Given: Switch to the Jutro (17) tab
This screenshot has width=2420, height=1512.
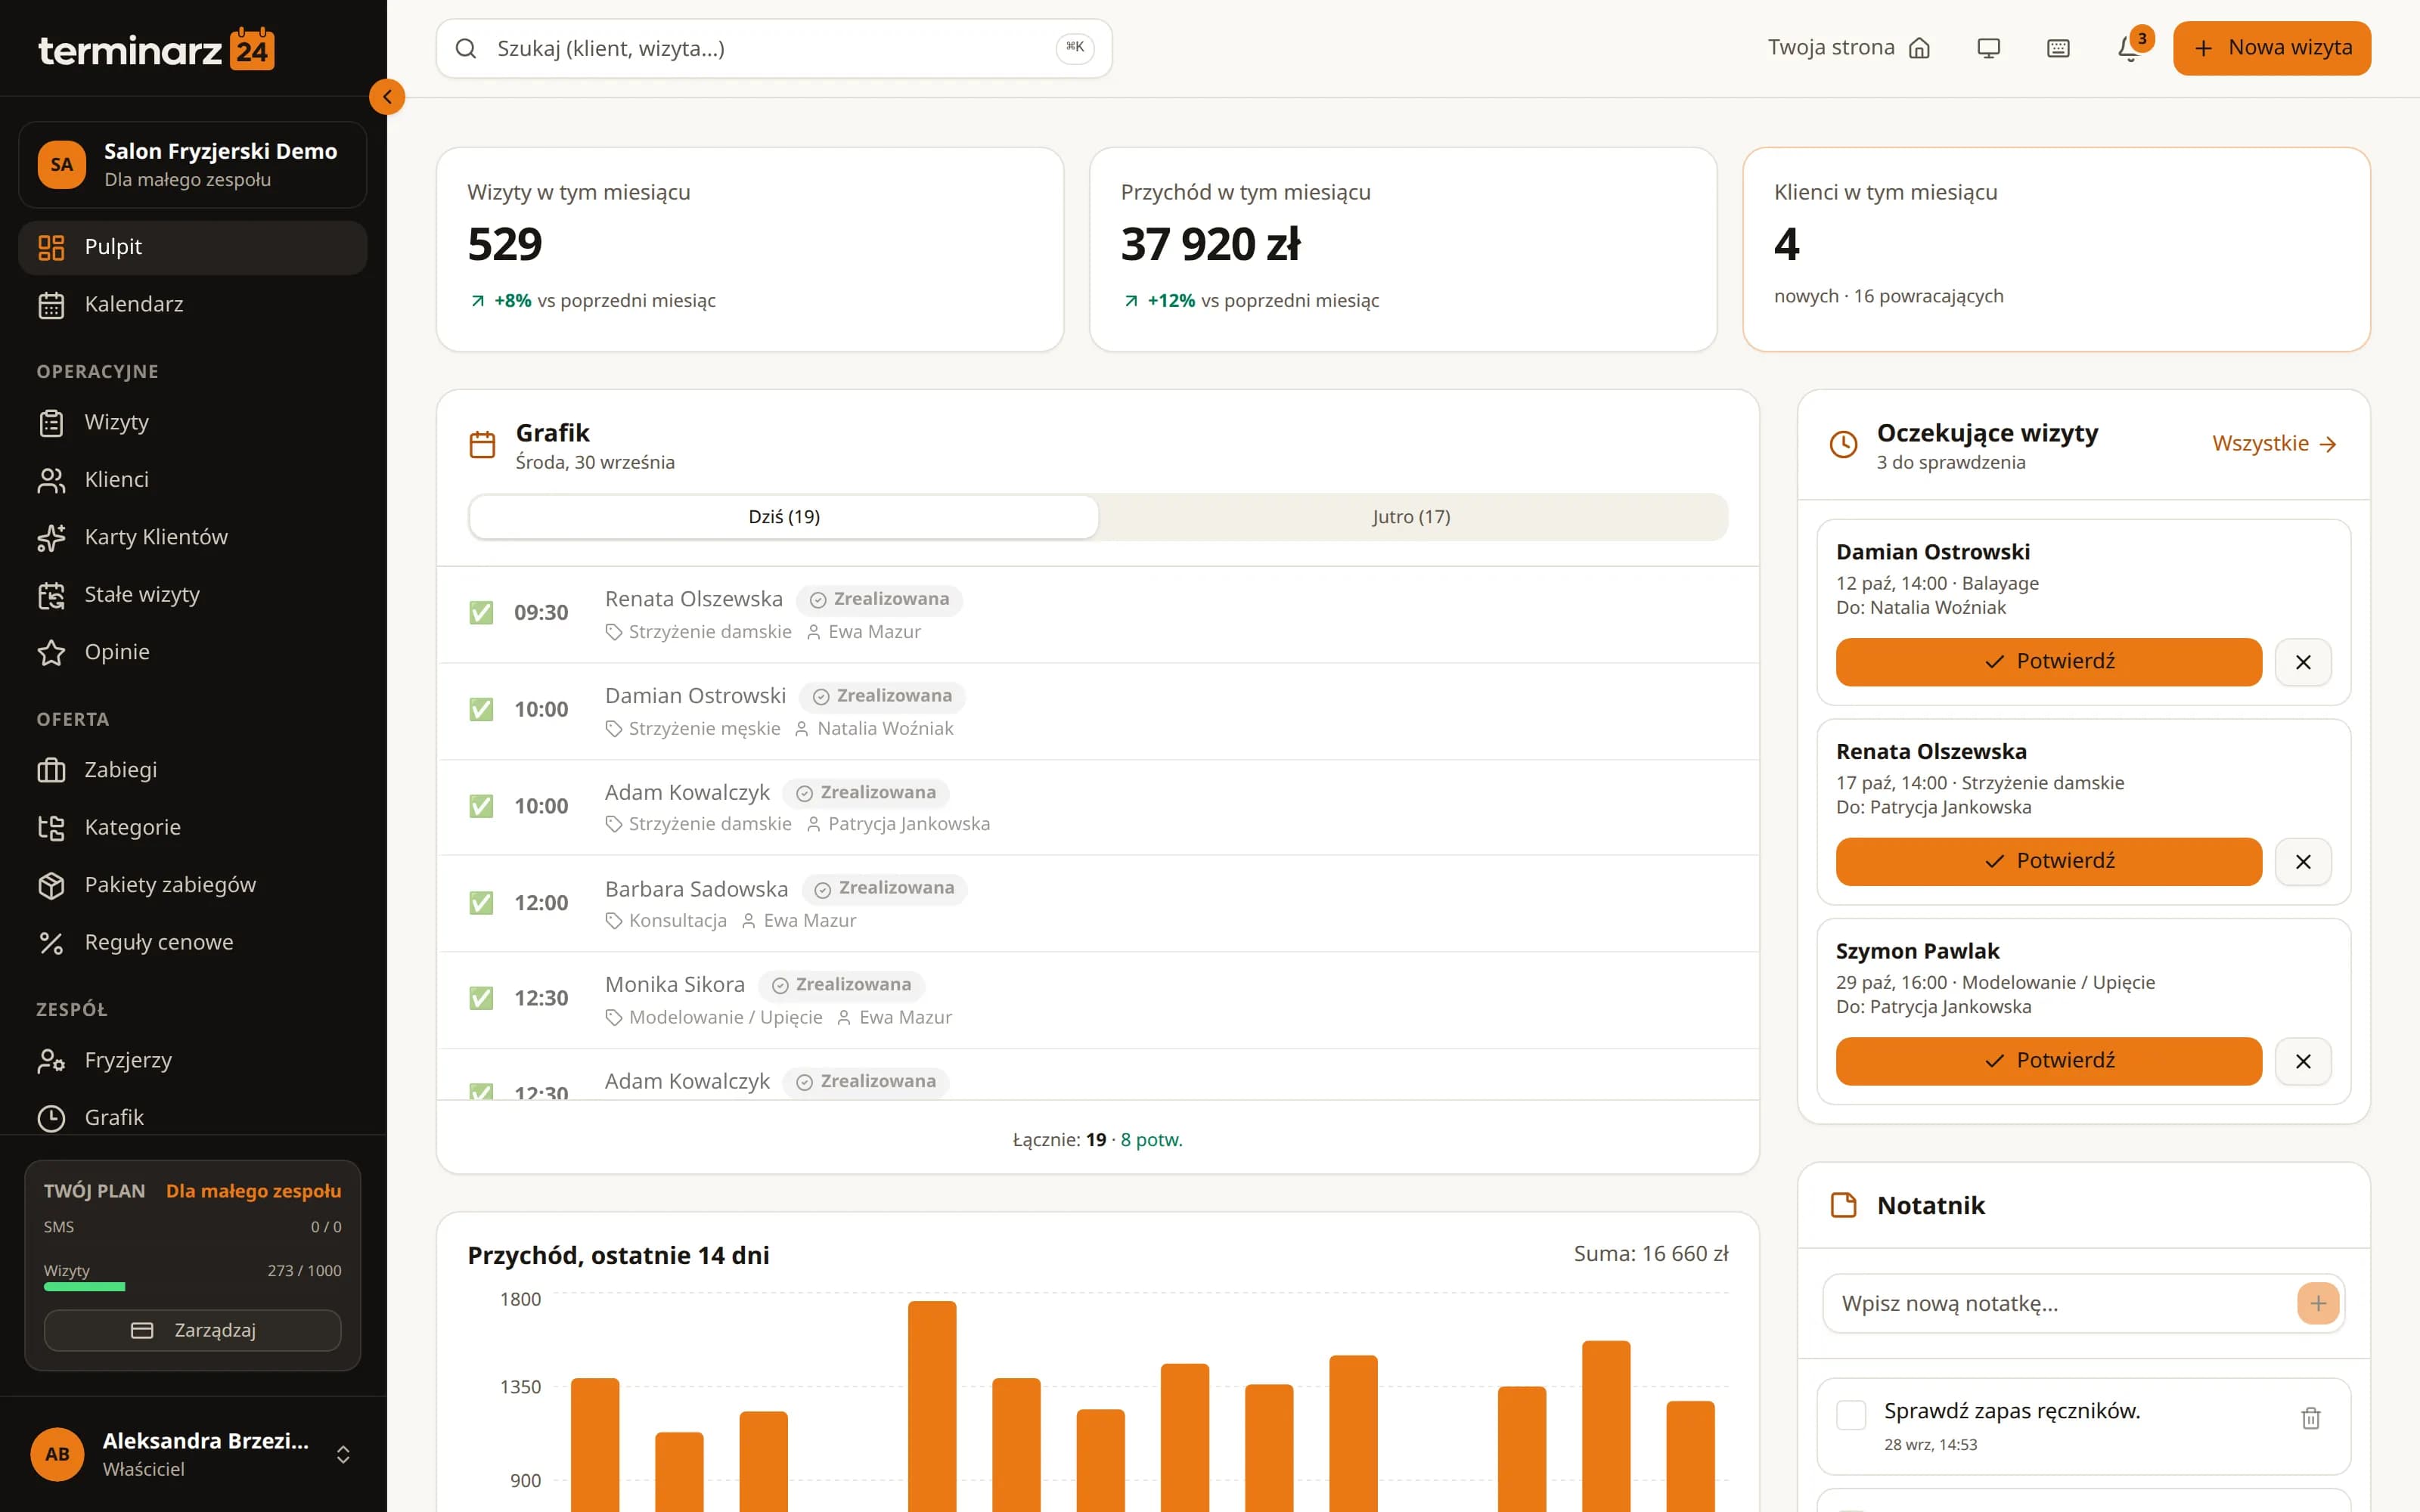Looking at the screenshot, I should click(1411, 517).
